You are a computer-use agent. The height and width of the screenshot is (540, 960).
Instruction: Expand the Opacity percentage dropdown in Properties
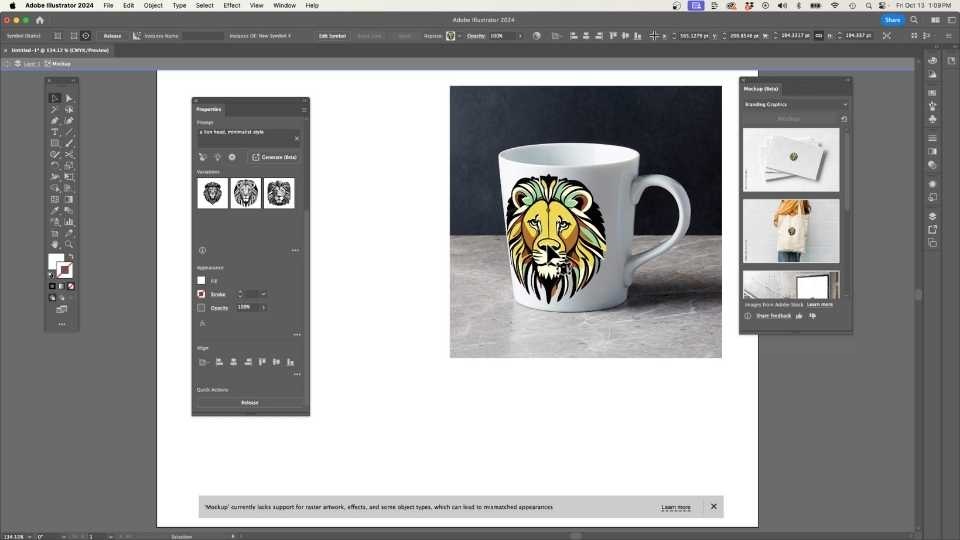[263, 308]
